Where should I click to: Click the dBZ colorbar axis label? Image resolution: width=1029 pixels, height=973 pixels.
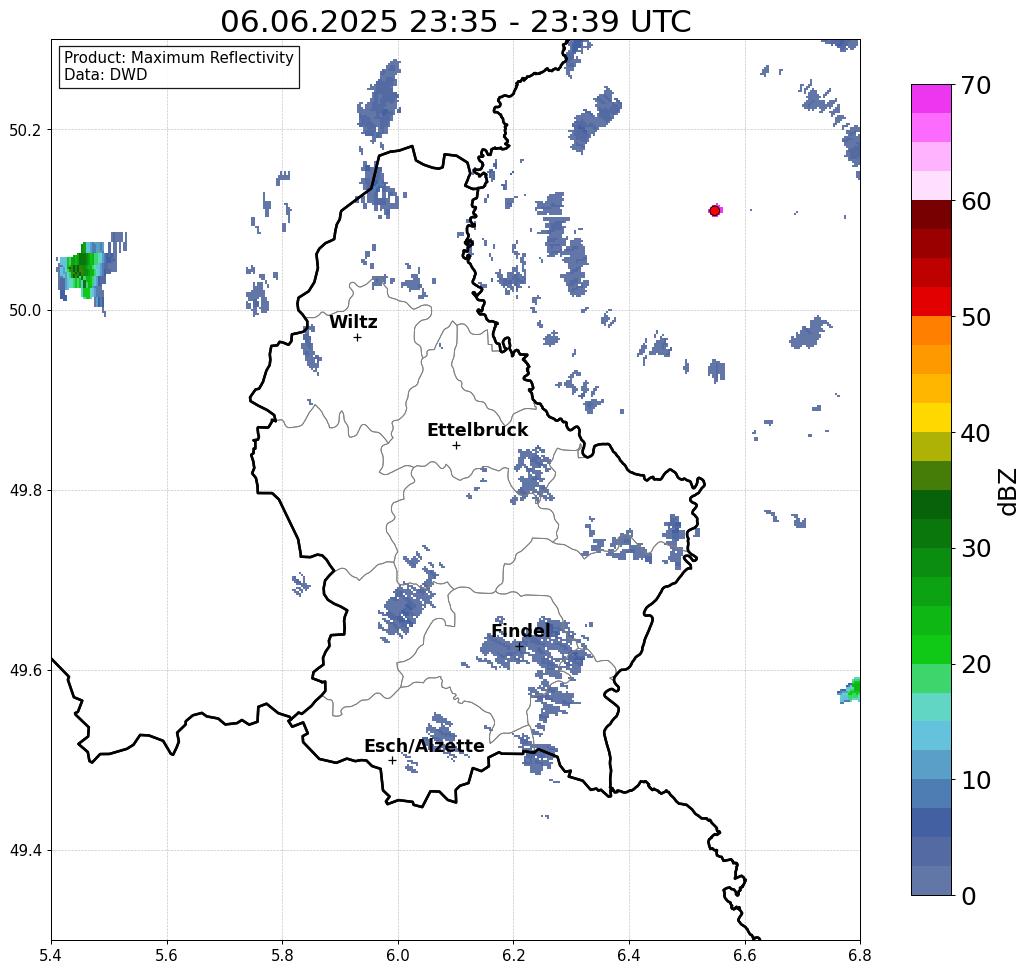pos(1007,491)
